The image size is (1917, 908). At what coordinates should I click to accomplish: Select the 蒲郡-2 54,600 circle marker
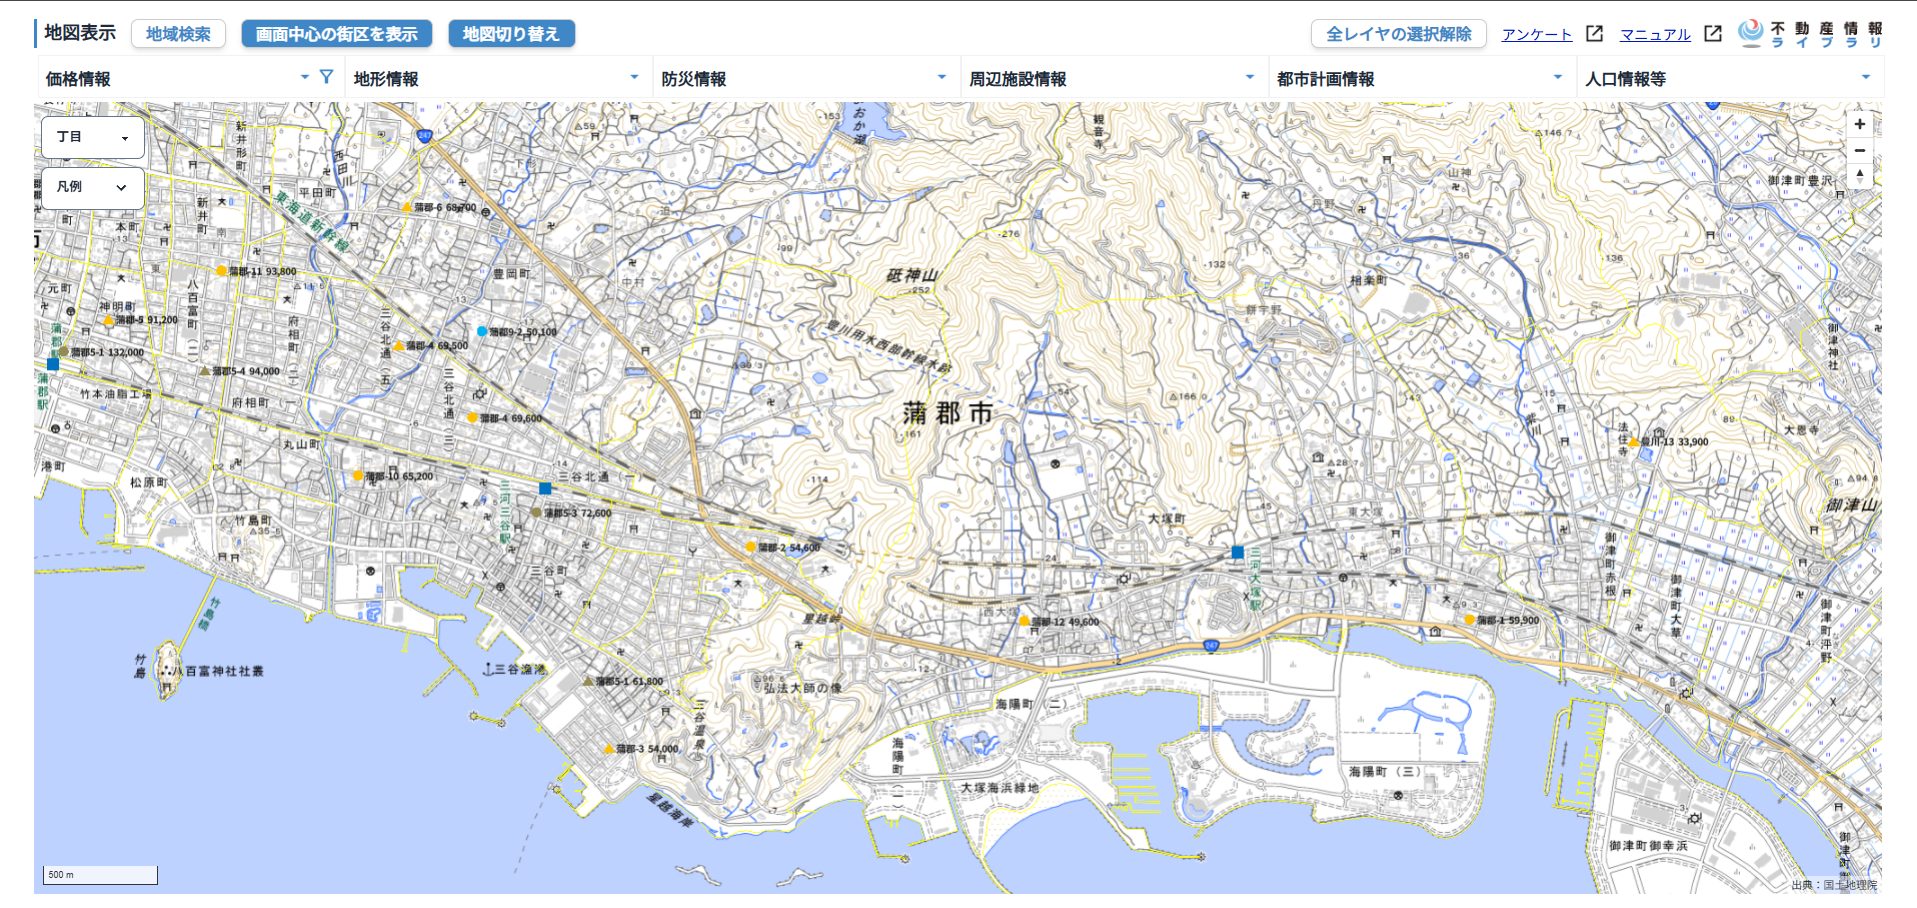pos(750,547)
